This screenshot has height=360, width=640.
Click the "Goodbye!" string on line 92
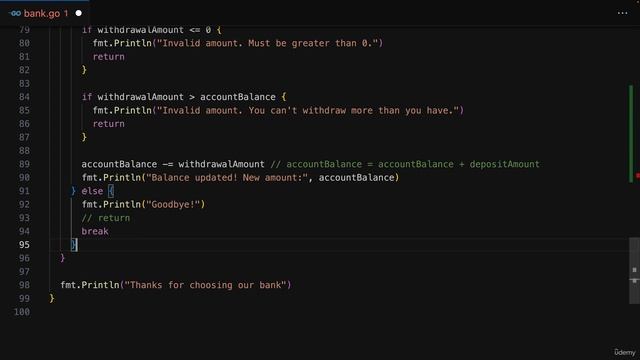pos(173,204)
